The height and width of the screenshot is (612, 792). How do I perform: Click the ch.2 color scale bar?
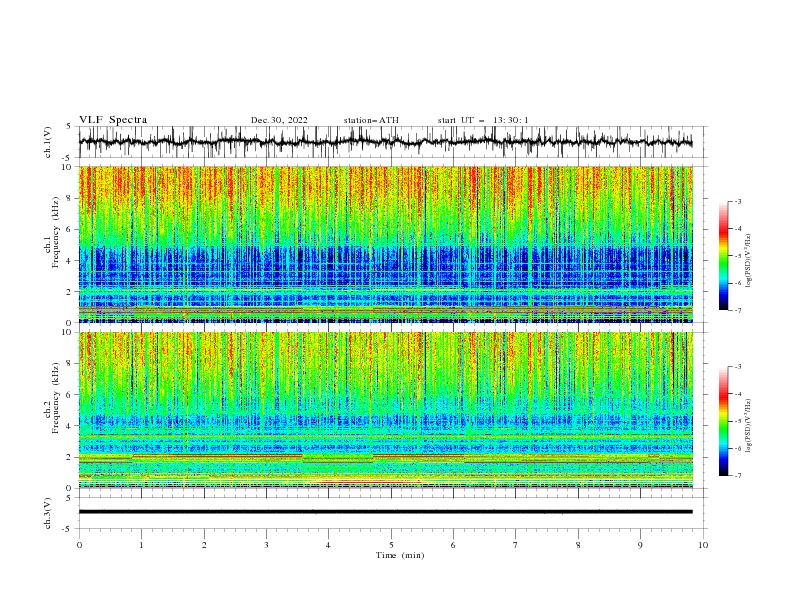click(x=724, y=421)
